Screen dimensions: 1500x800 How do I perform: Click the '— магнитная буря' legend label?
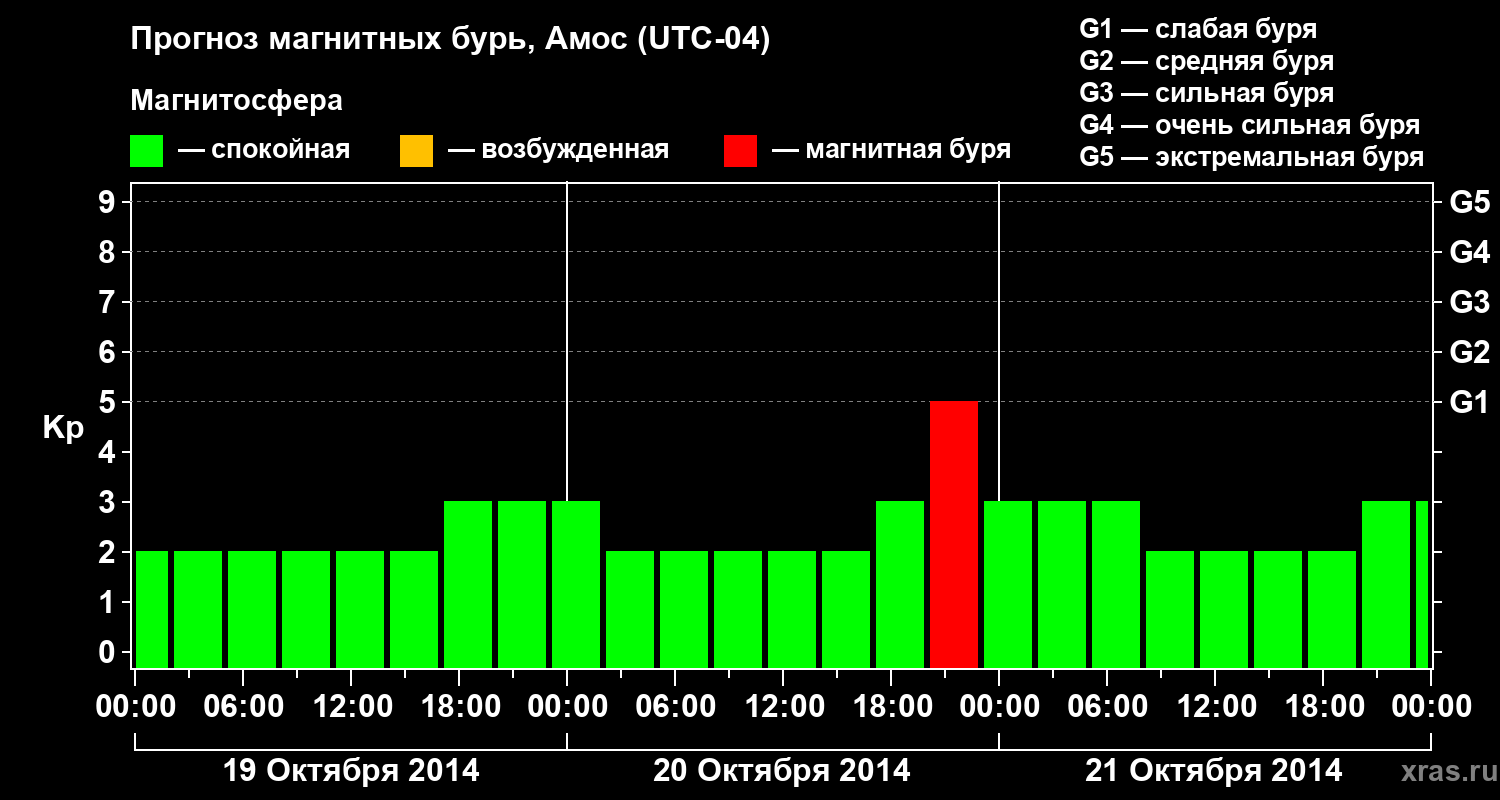coord(892,150)
